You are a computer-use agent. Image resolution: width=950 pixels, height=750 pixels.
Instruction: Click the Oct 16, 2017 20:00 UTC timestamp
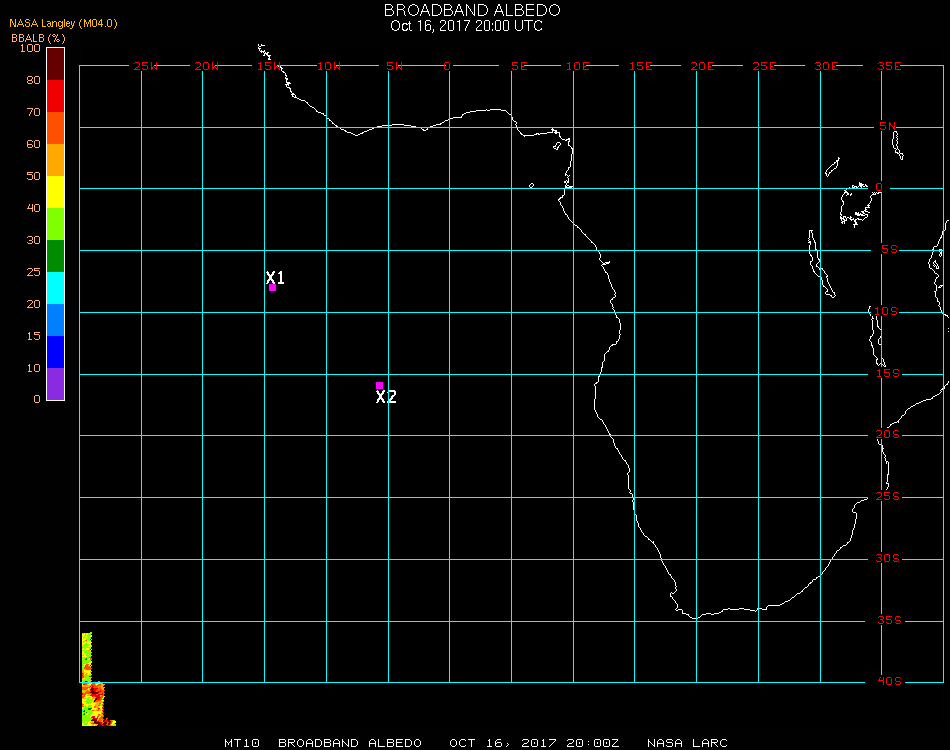[x=467, y=26]
